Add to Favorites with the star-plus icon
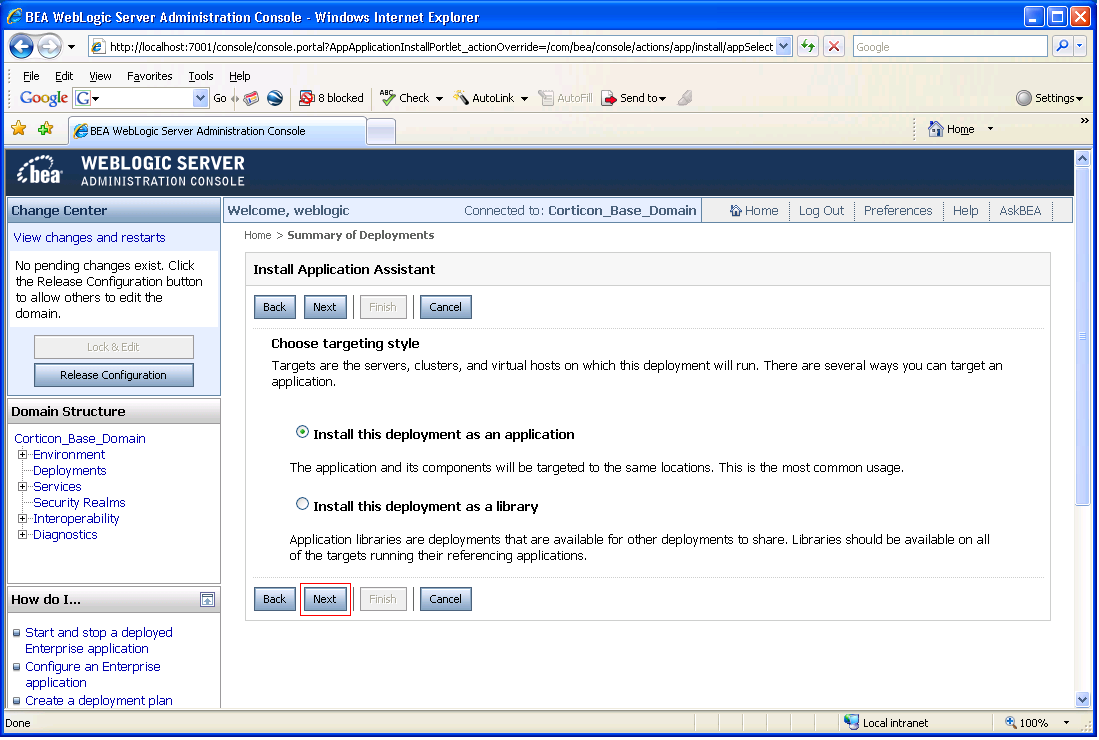The height and width of the screenshot is (740, 1099). click(x=46, y=129)
